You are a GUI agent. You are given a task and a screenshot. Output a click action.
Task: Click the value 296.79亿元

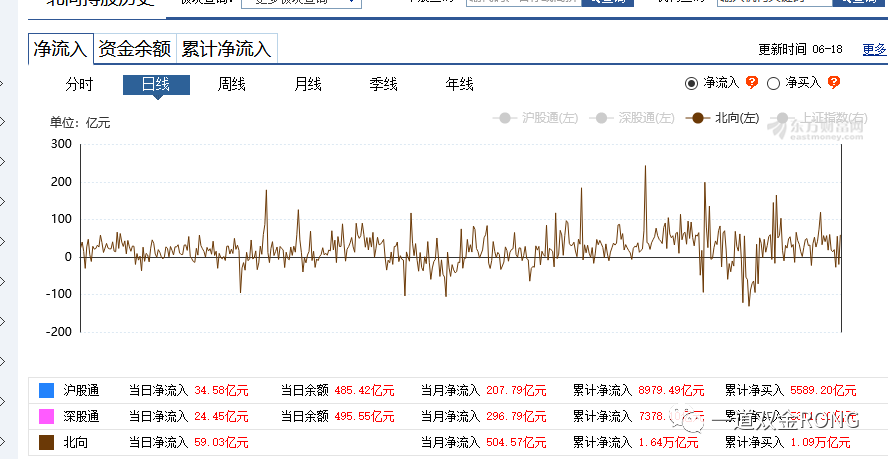click(516, 416)
